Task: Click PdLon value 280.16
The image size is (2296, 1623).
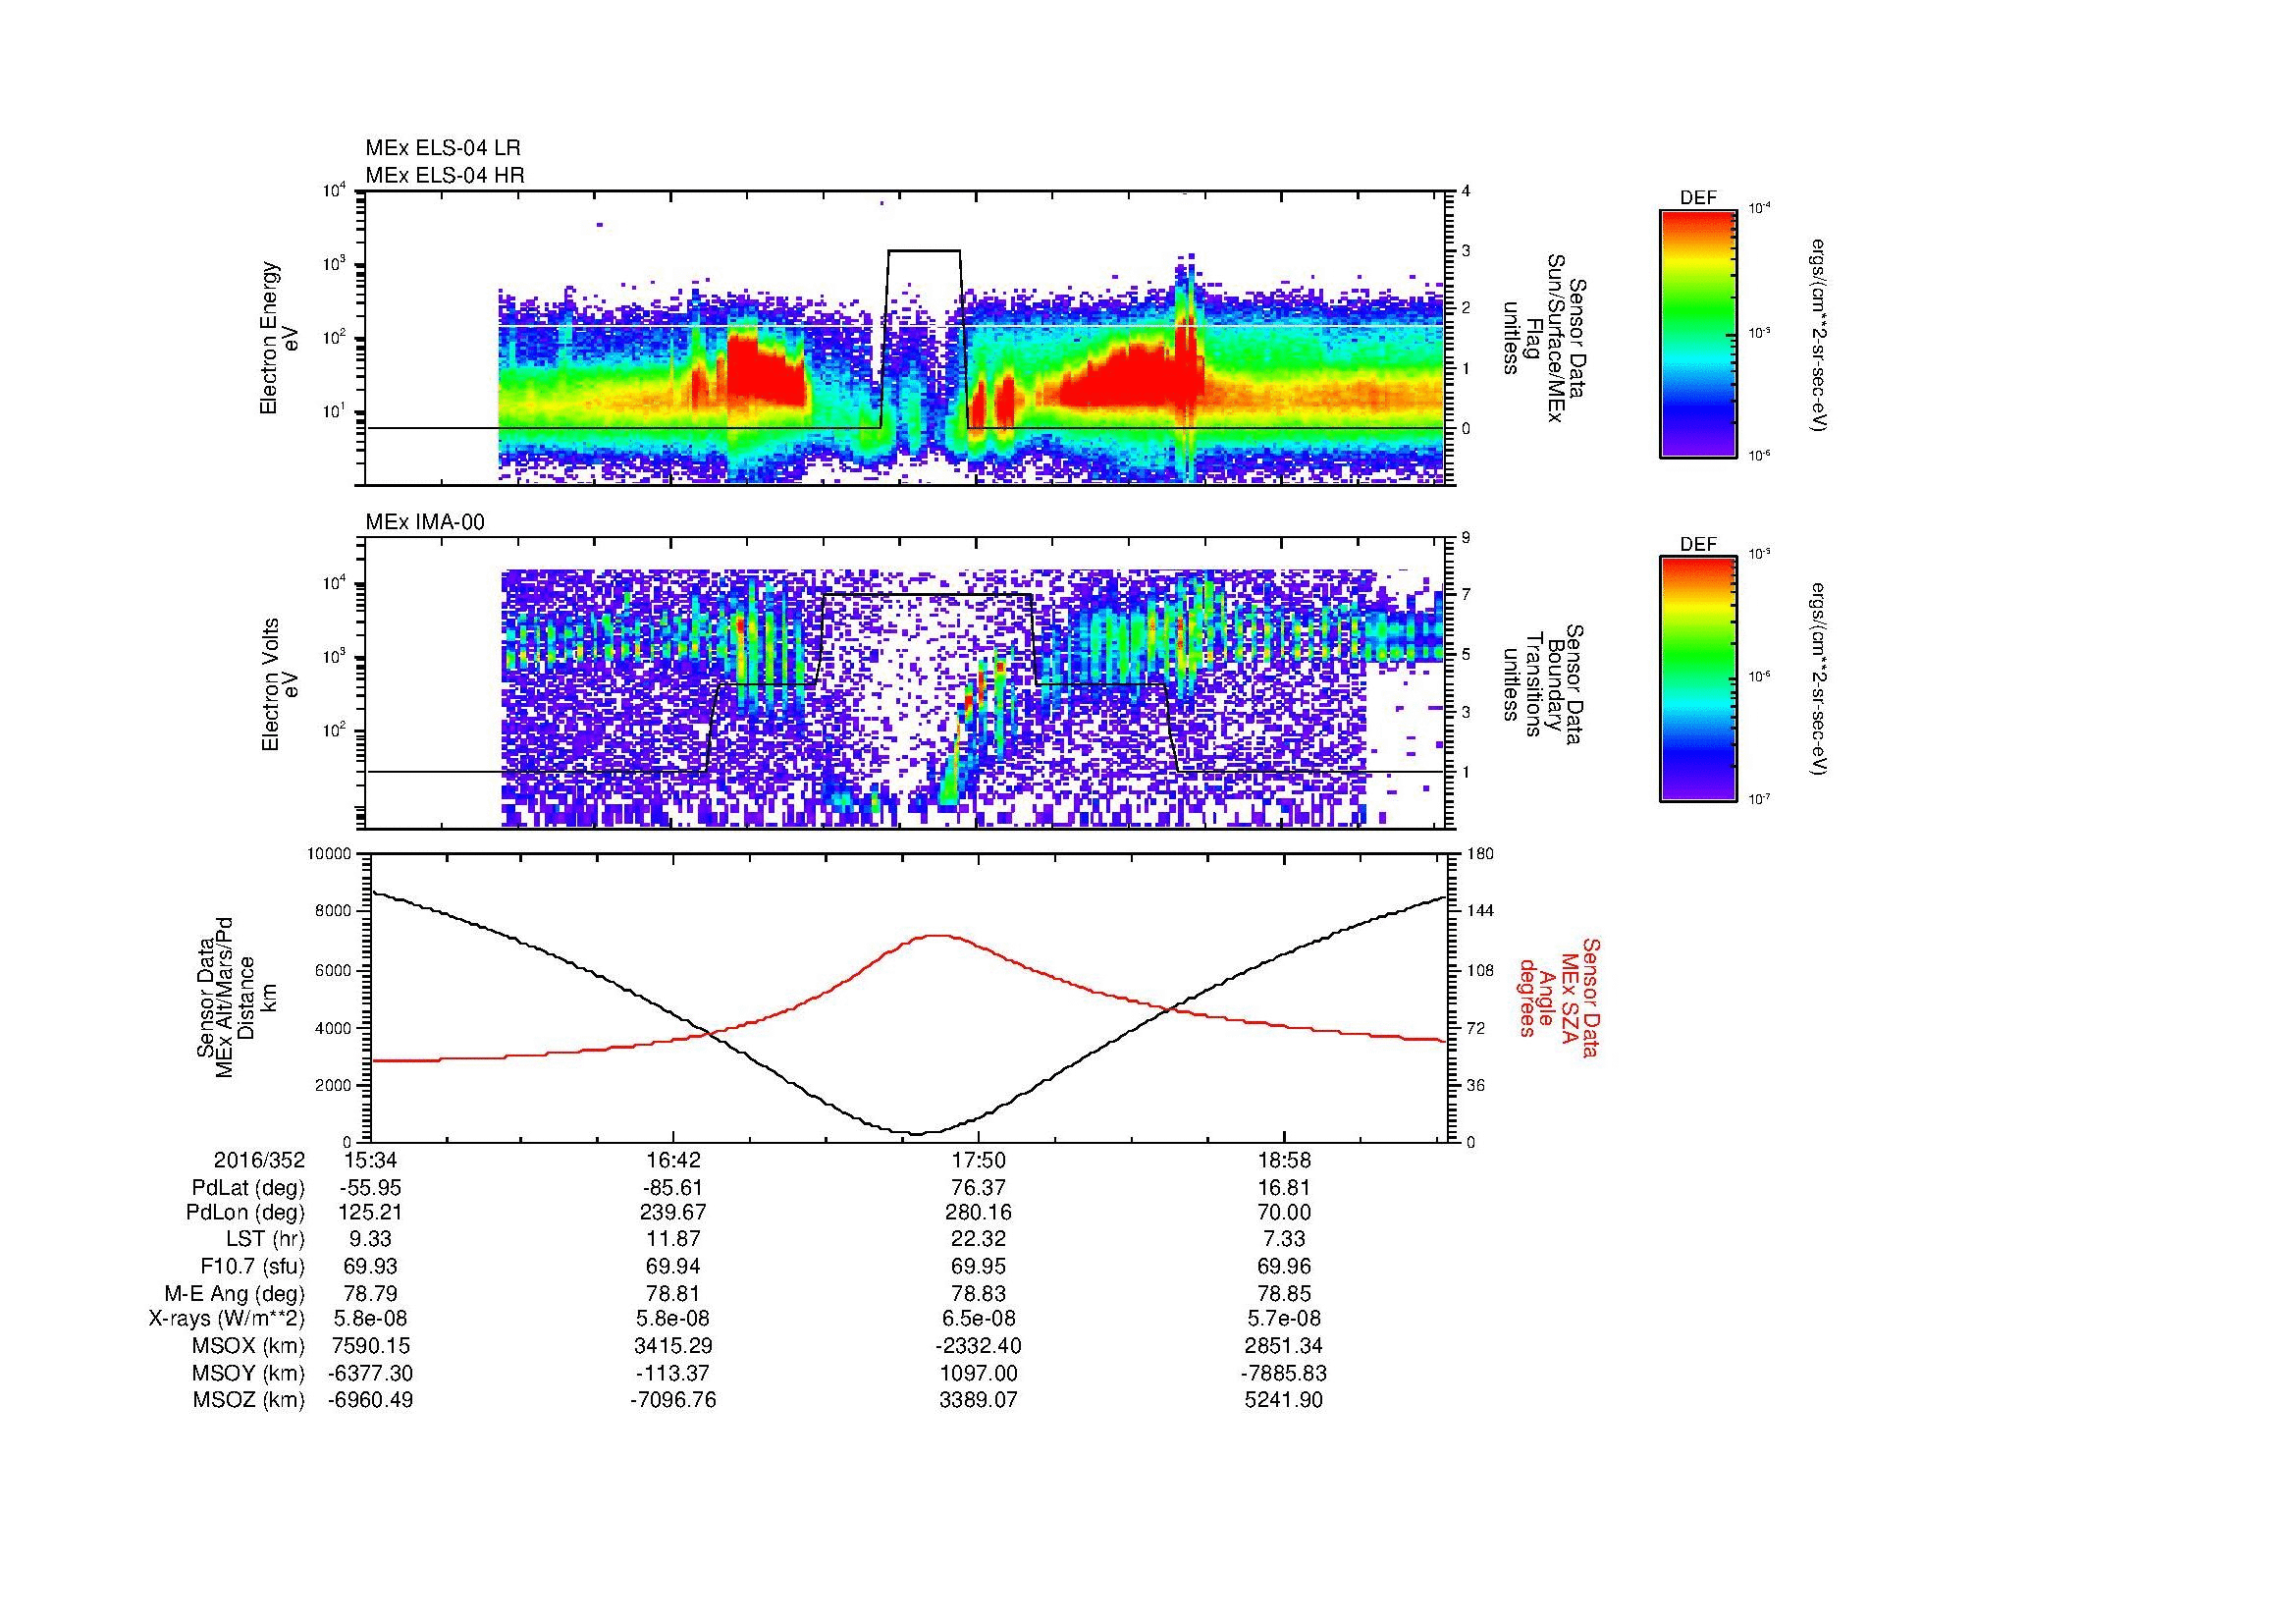Action: [979, 1213]
